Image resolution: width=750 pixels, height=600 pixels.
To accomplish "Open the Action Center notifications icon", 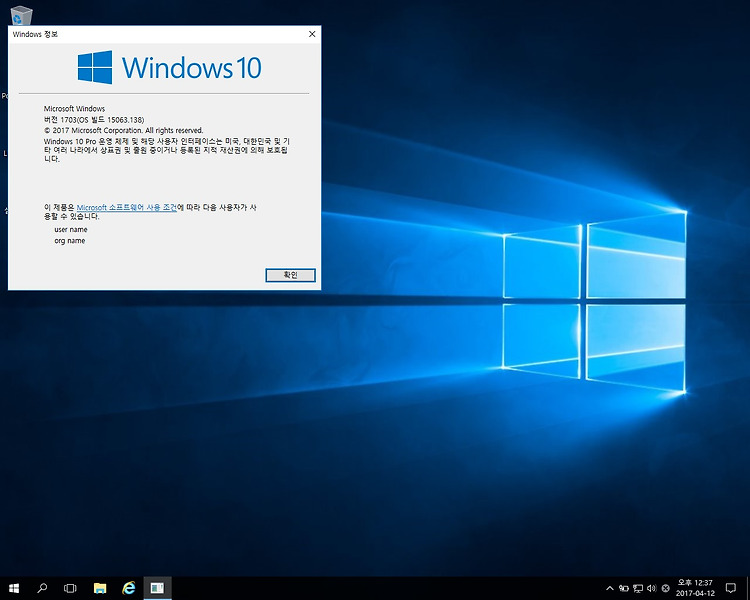I will click(x=730, y=588).
